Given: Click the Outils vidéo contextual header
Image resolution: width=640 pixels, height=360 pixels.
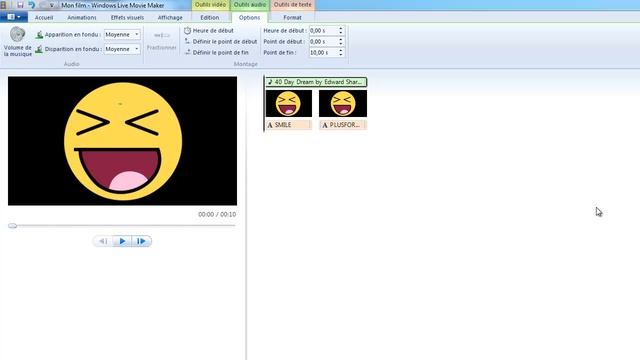Looking at the screenshot, I should tap(210, 5).
